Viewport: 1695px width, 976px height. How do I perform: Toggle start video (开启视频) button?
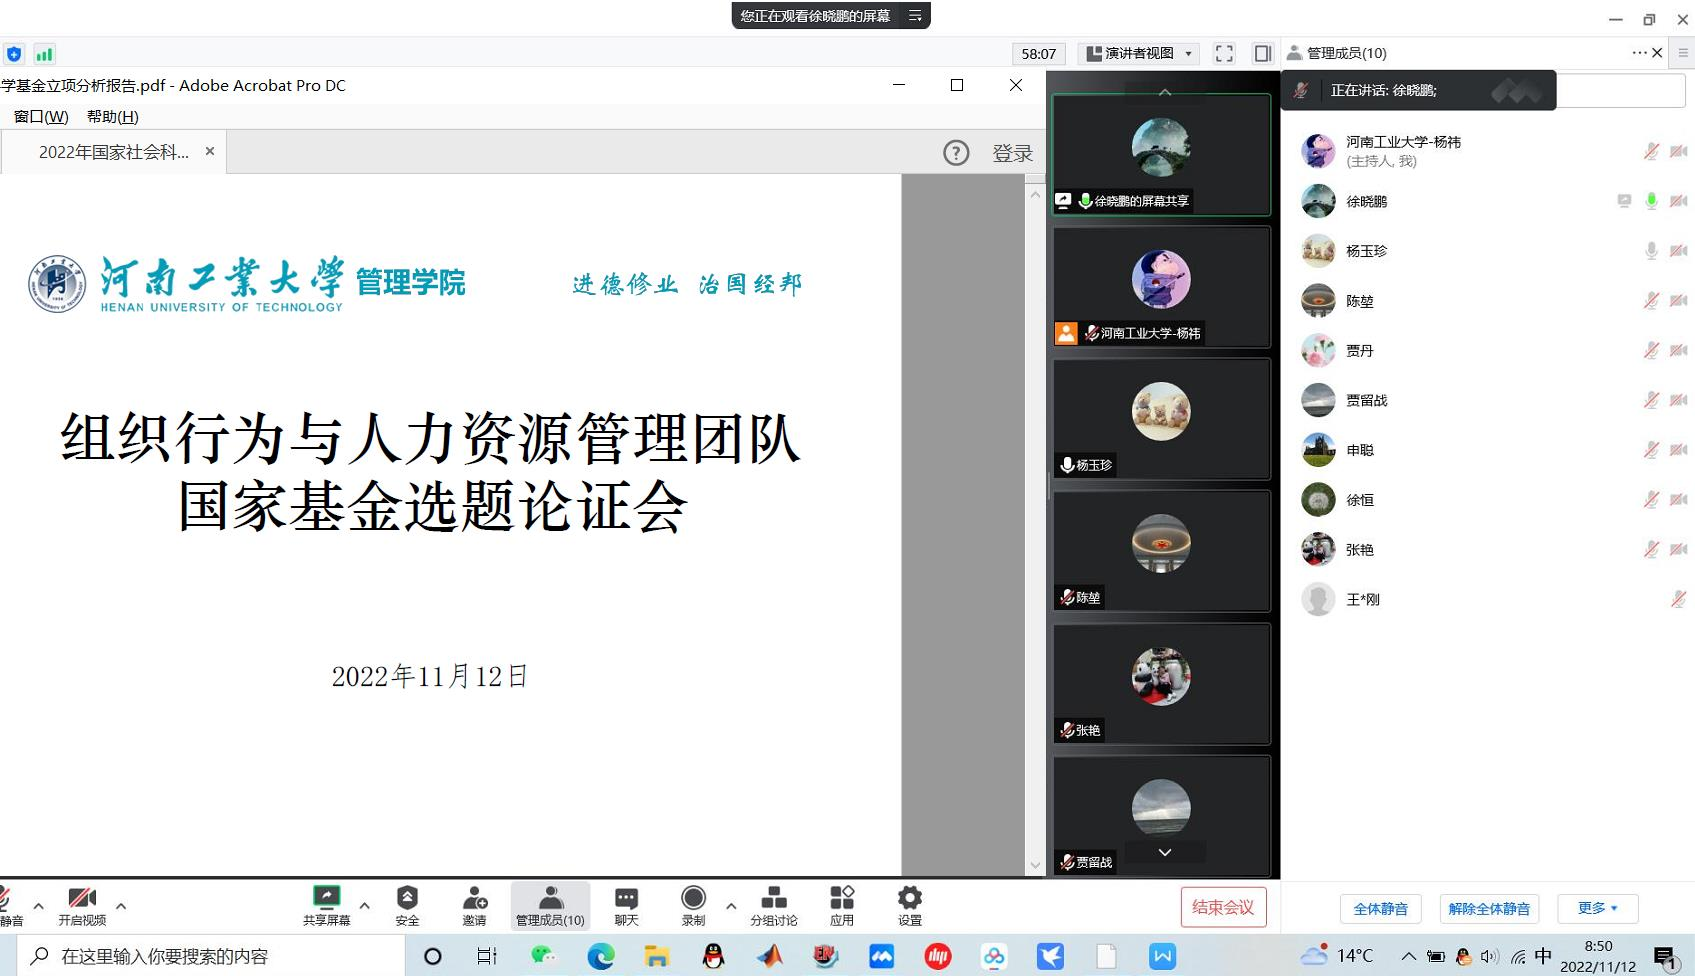coord(82,898)
